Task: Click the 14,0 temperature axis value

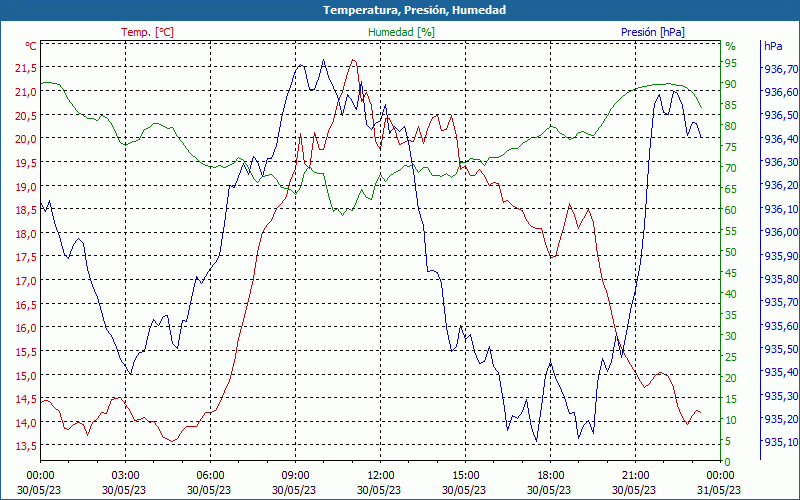Action: [x=26, y=422]
